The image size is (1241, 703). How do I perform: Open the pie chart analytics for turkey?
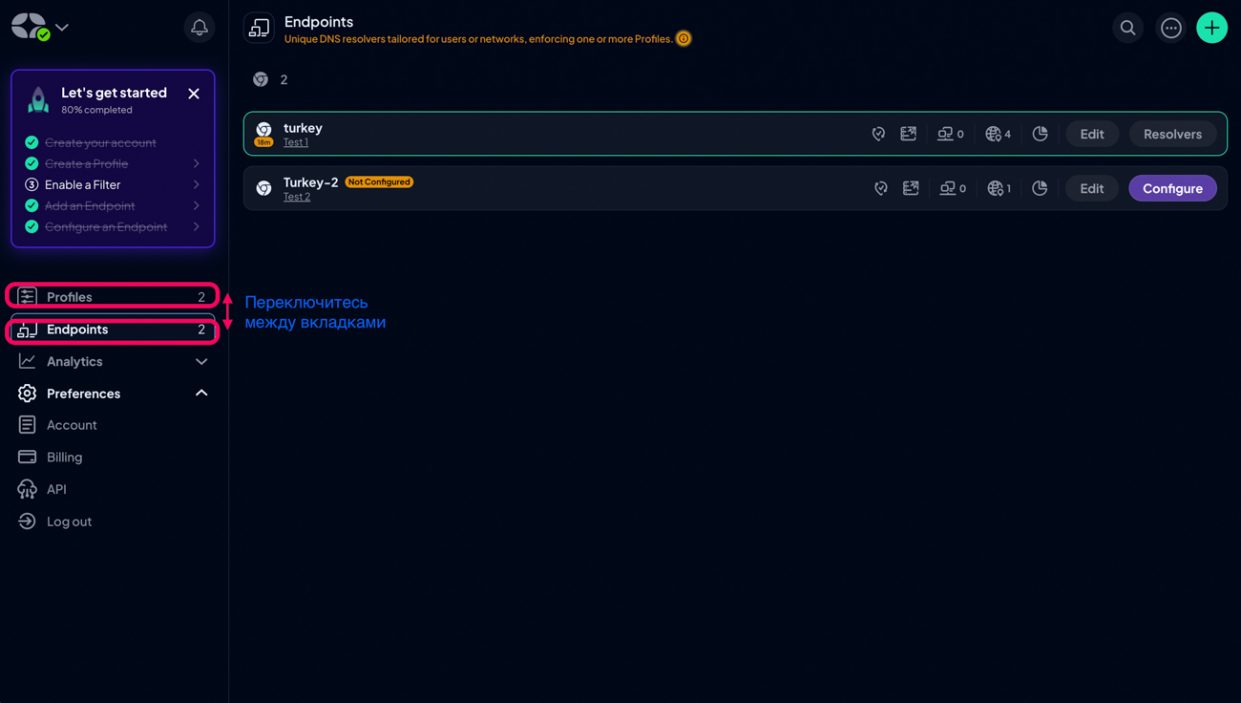pyautogui.click(x=1040, y=134)
